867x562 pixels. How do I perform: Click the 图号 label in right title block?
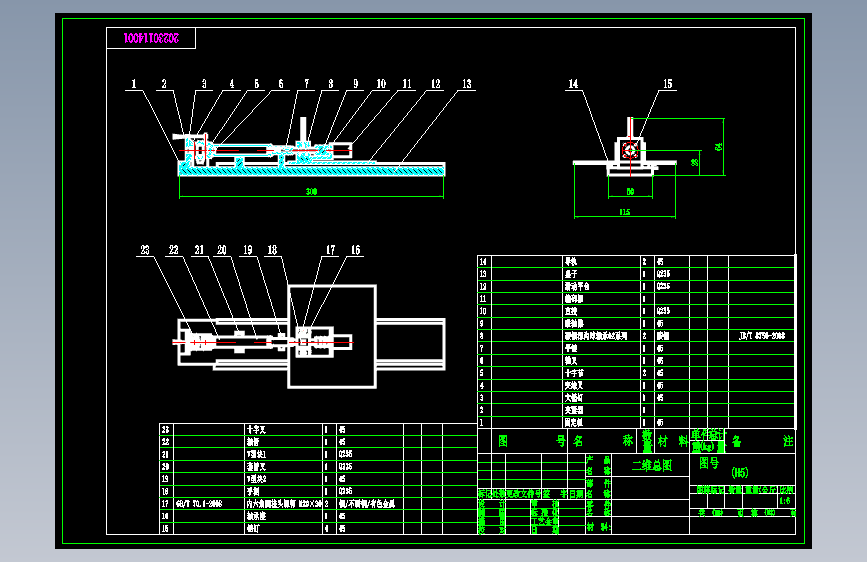coord(709,463)
